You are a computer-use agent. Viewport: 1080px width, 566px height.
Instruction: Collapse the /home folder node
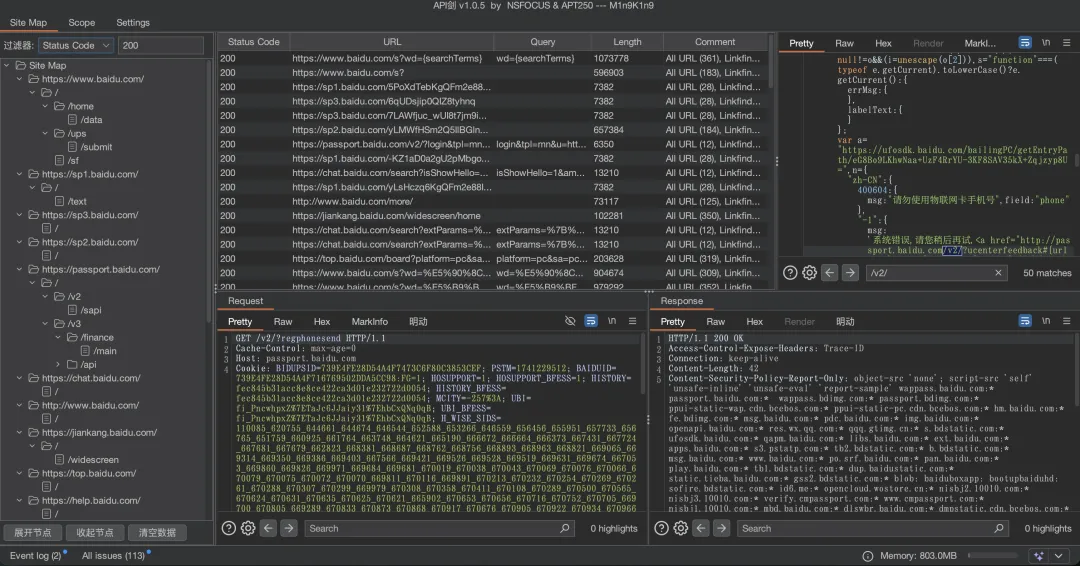tap(45, 106)
